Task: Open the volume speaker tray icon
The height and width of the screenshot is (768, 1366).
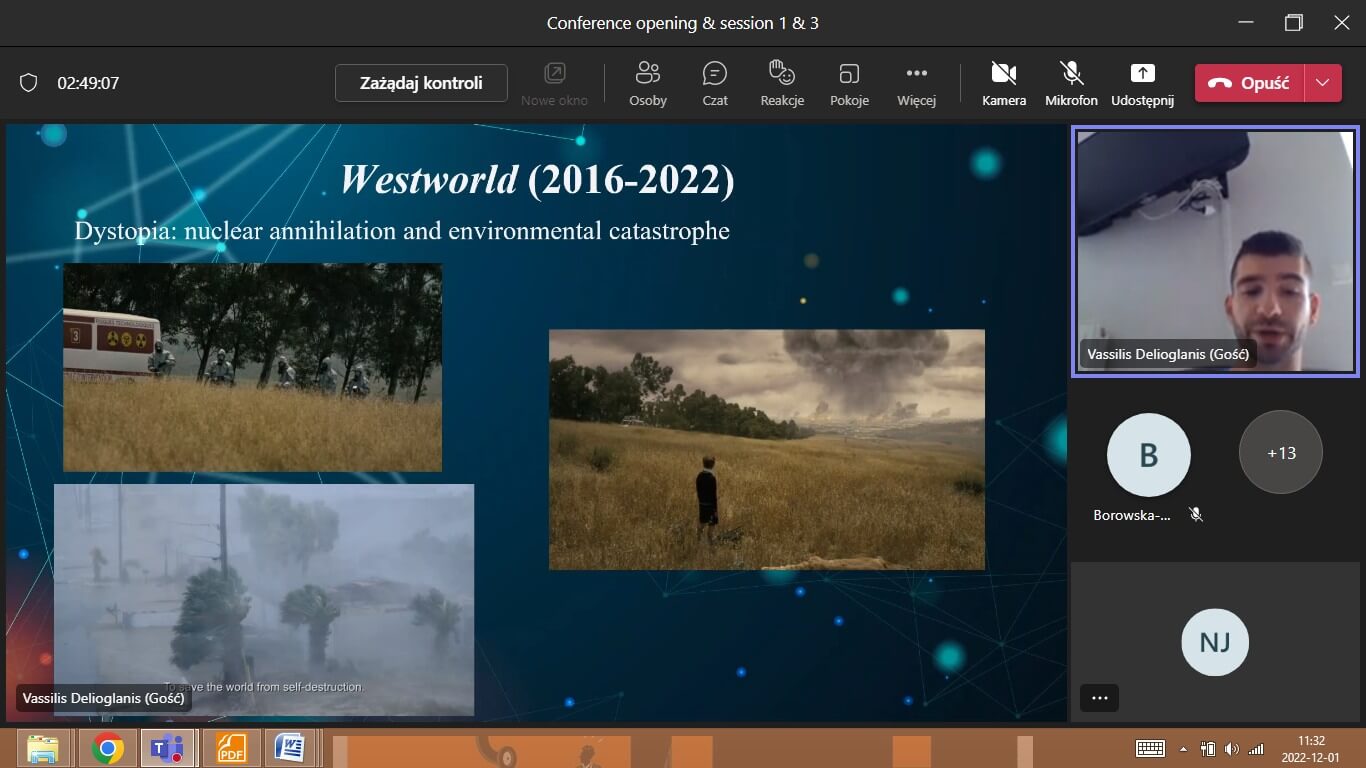Action: coord(1232,749)
